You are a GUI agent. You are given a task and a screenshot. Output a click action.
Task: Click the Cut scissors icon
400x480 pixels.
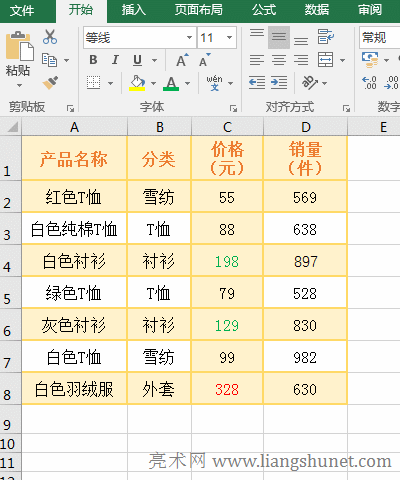[50, 37]
